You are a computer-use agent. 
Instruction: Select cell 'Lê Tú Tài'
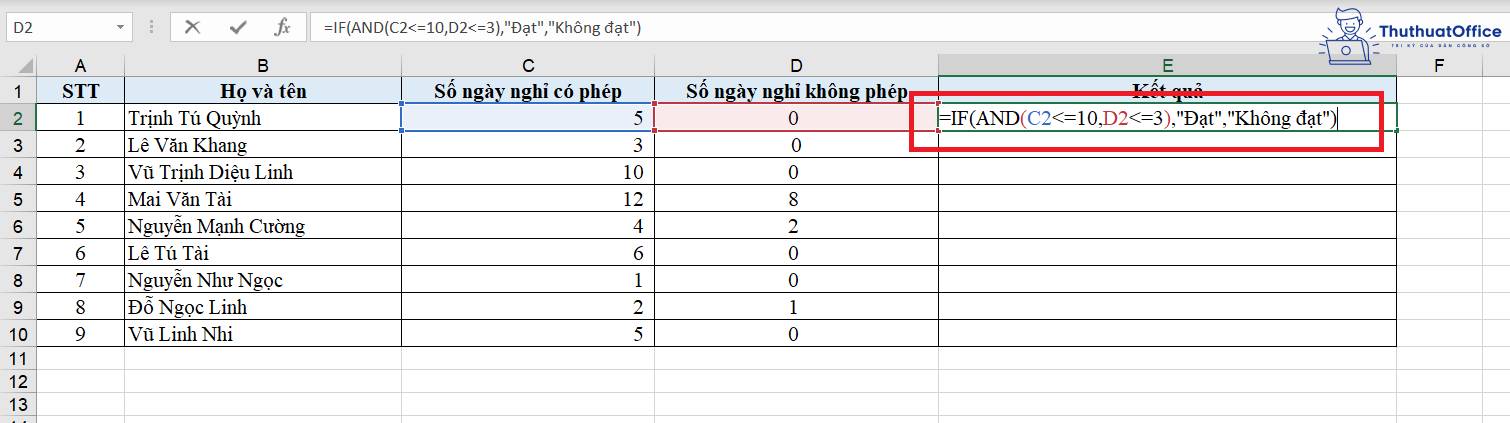(263, 253)
